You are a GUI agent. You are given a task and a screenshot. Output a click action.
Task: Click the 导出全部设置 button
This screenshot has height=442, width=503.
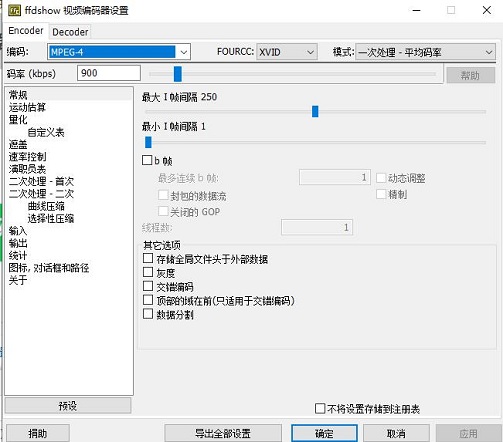pos(223,433)
